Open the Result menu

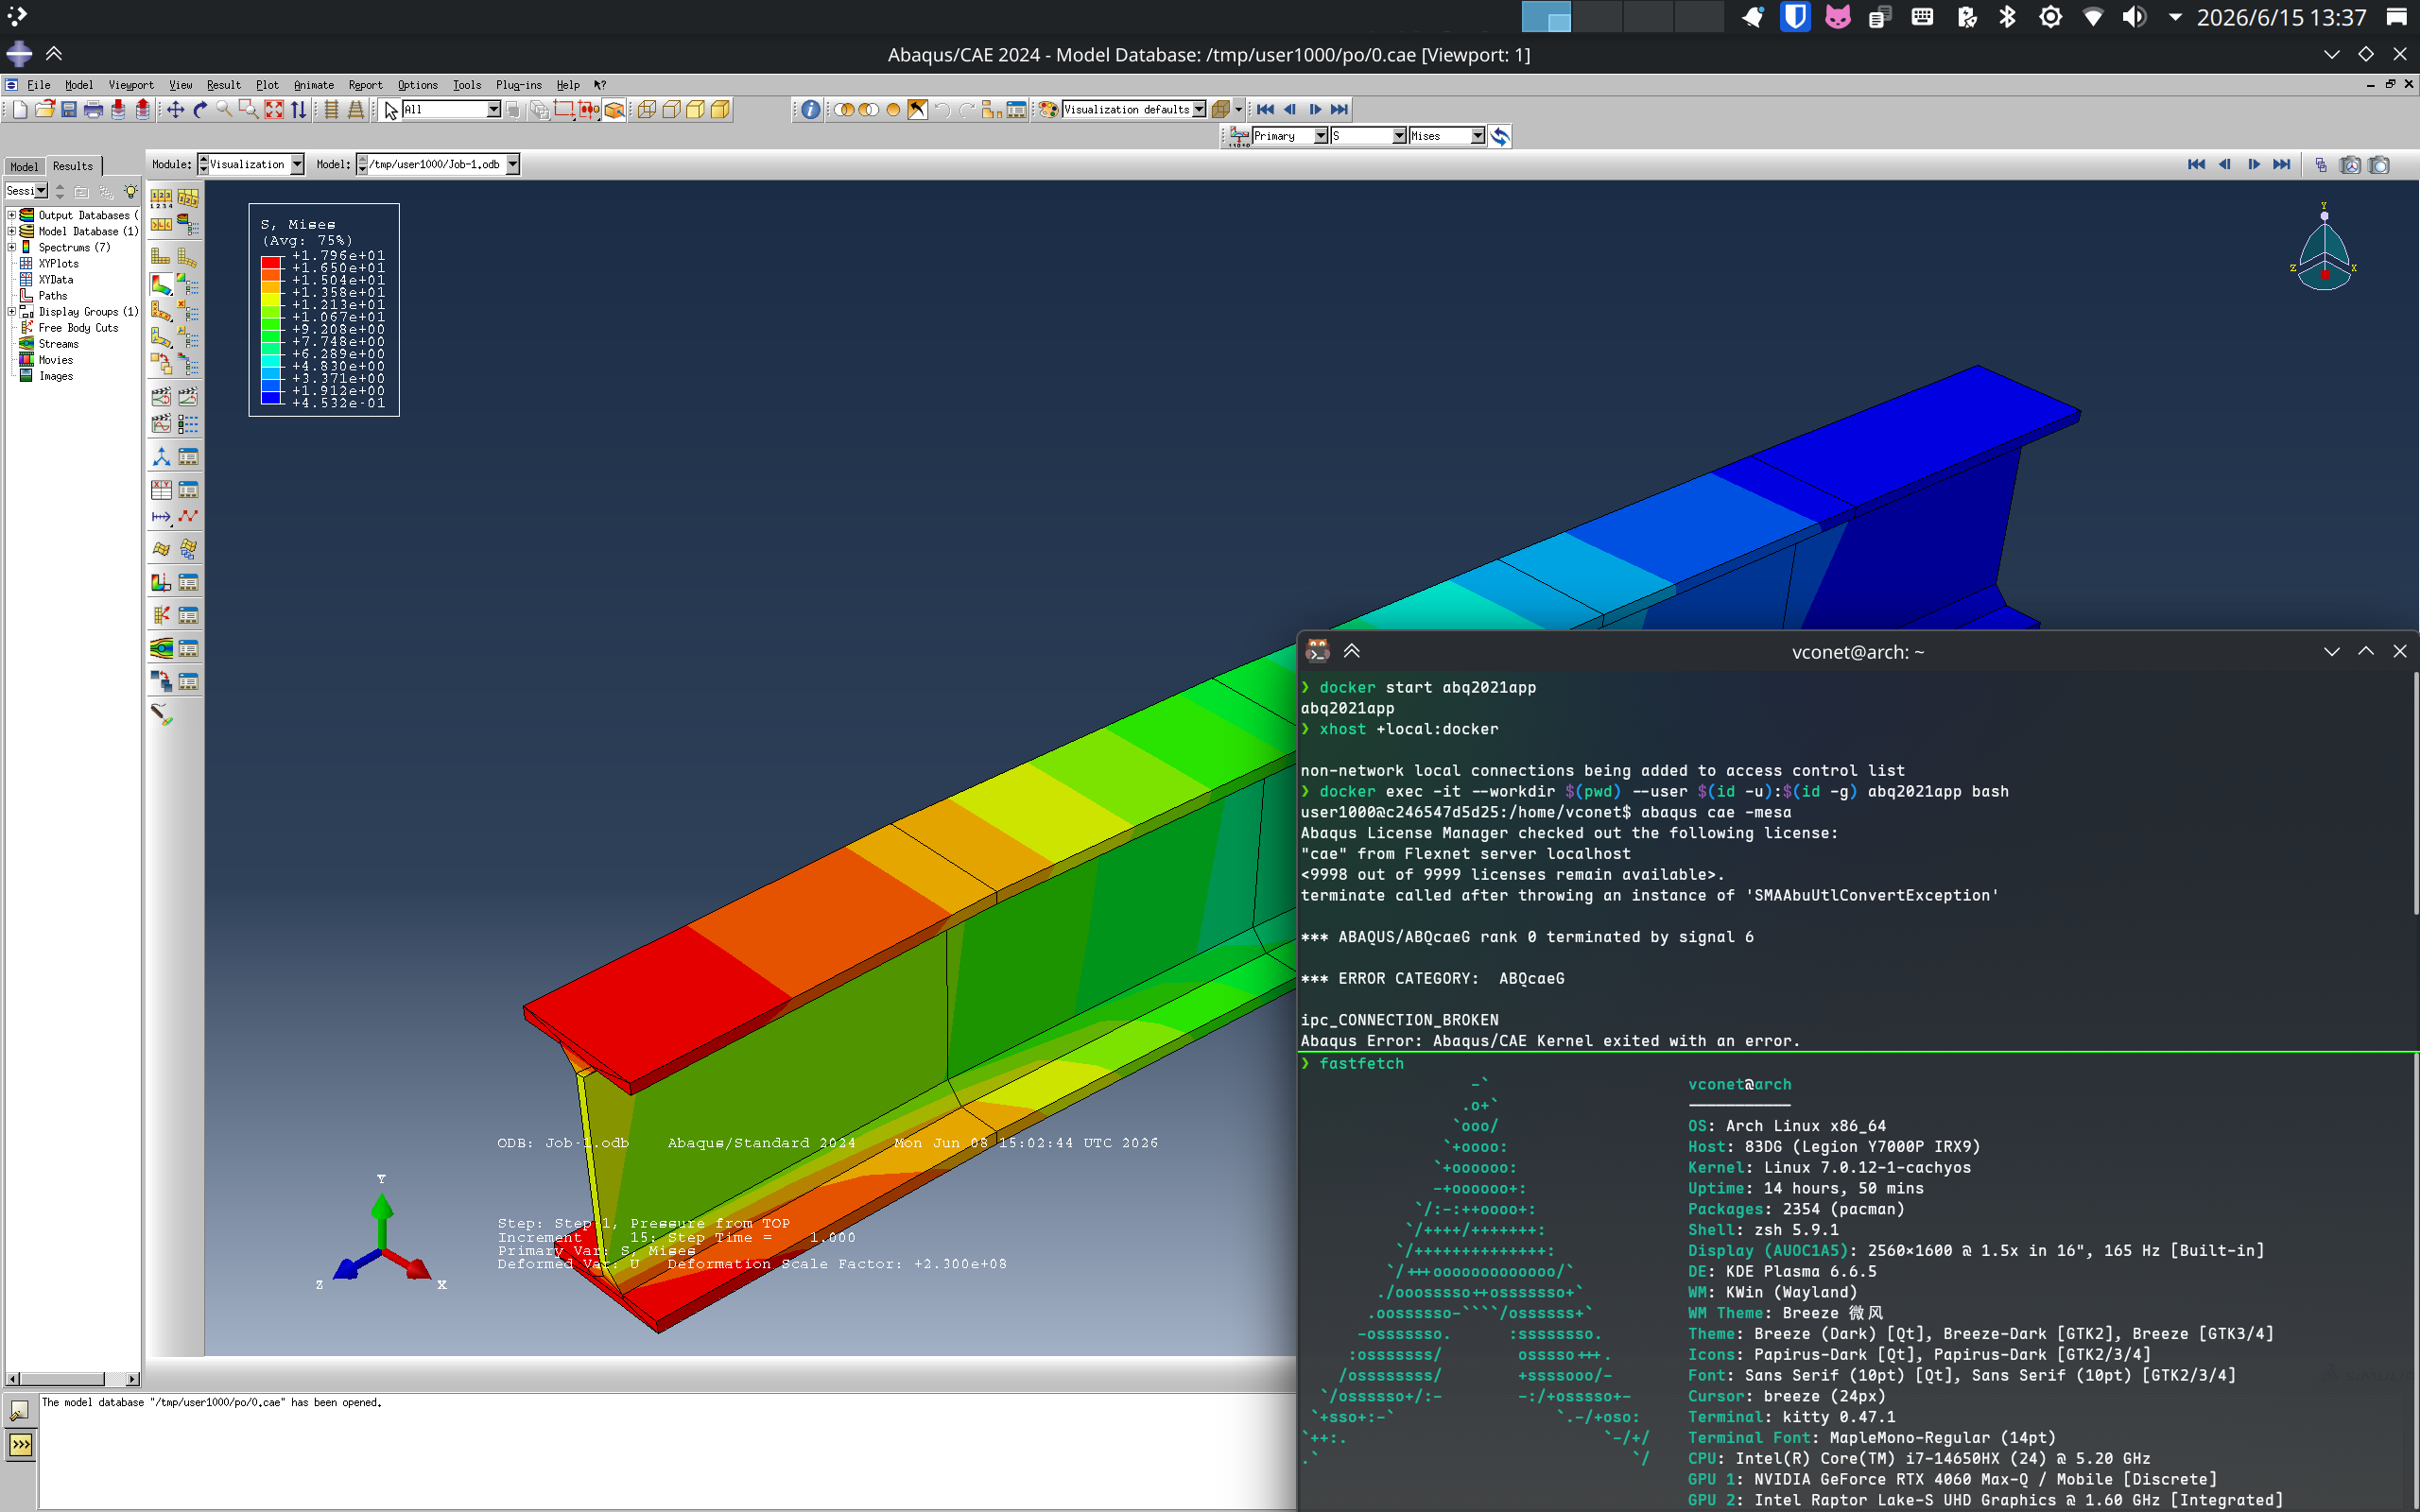coord(224,85)
